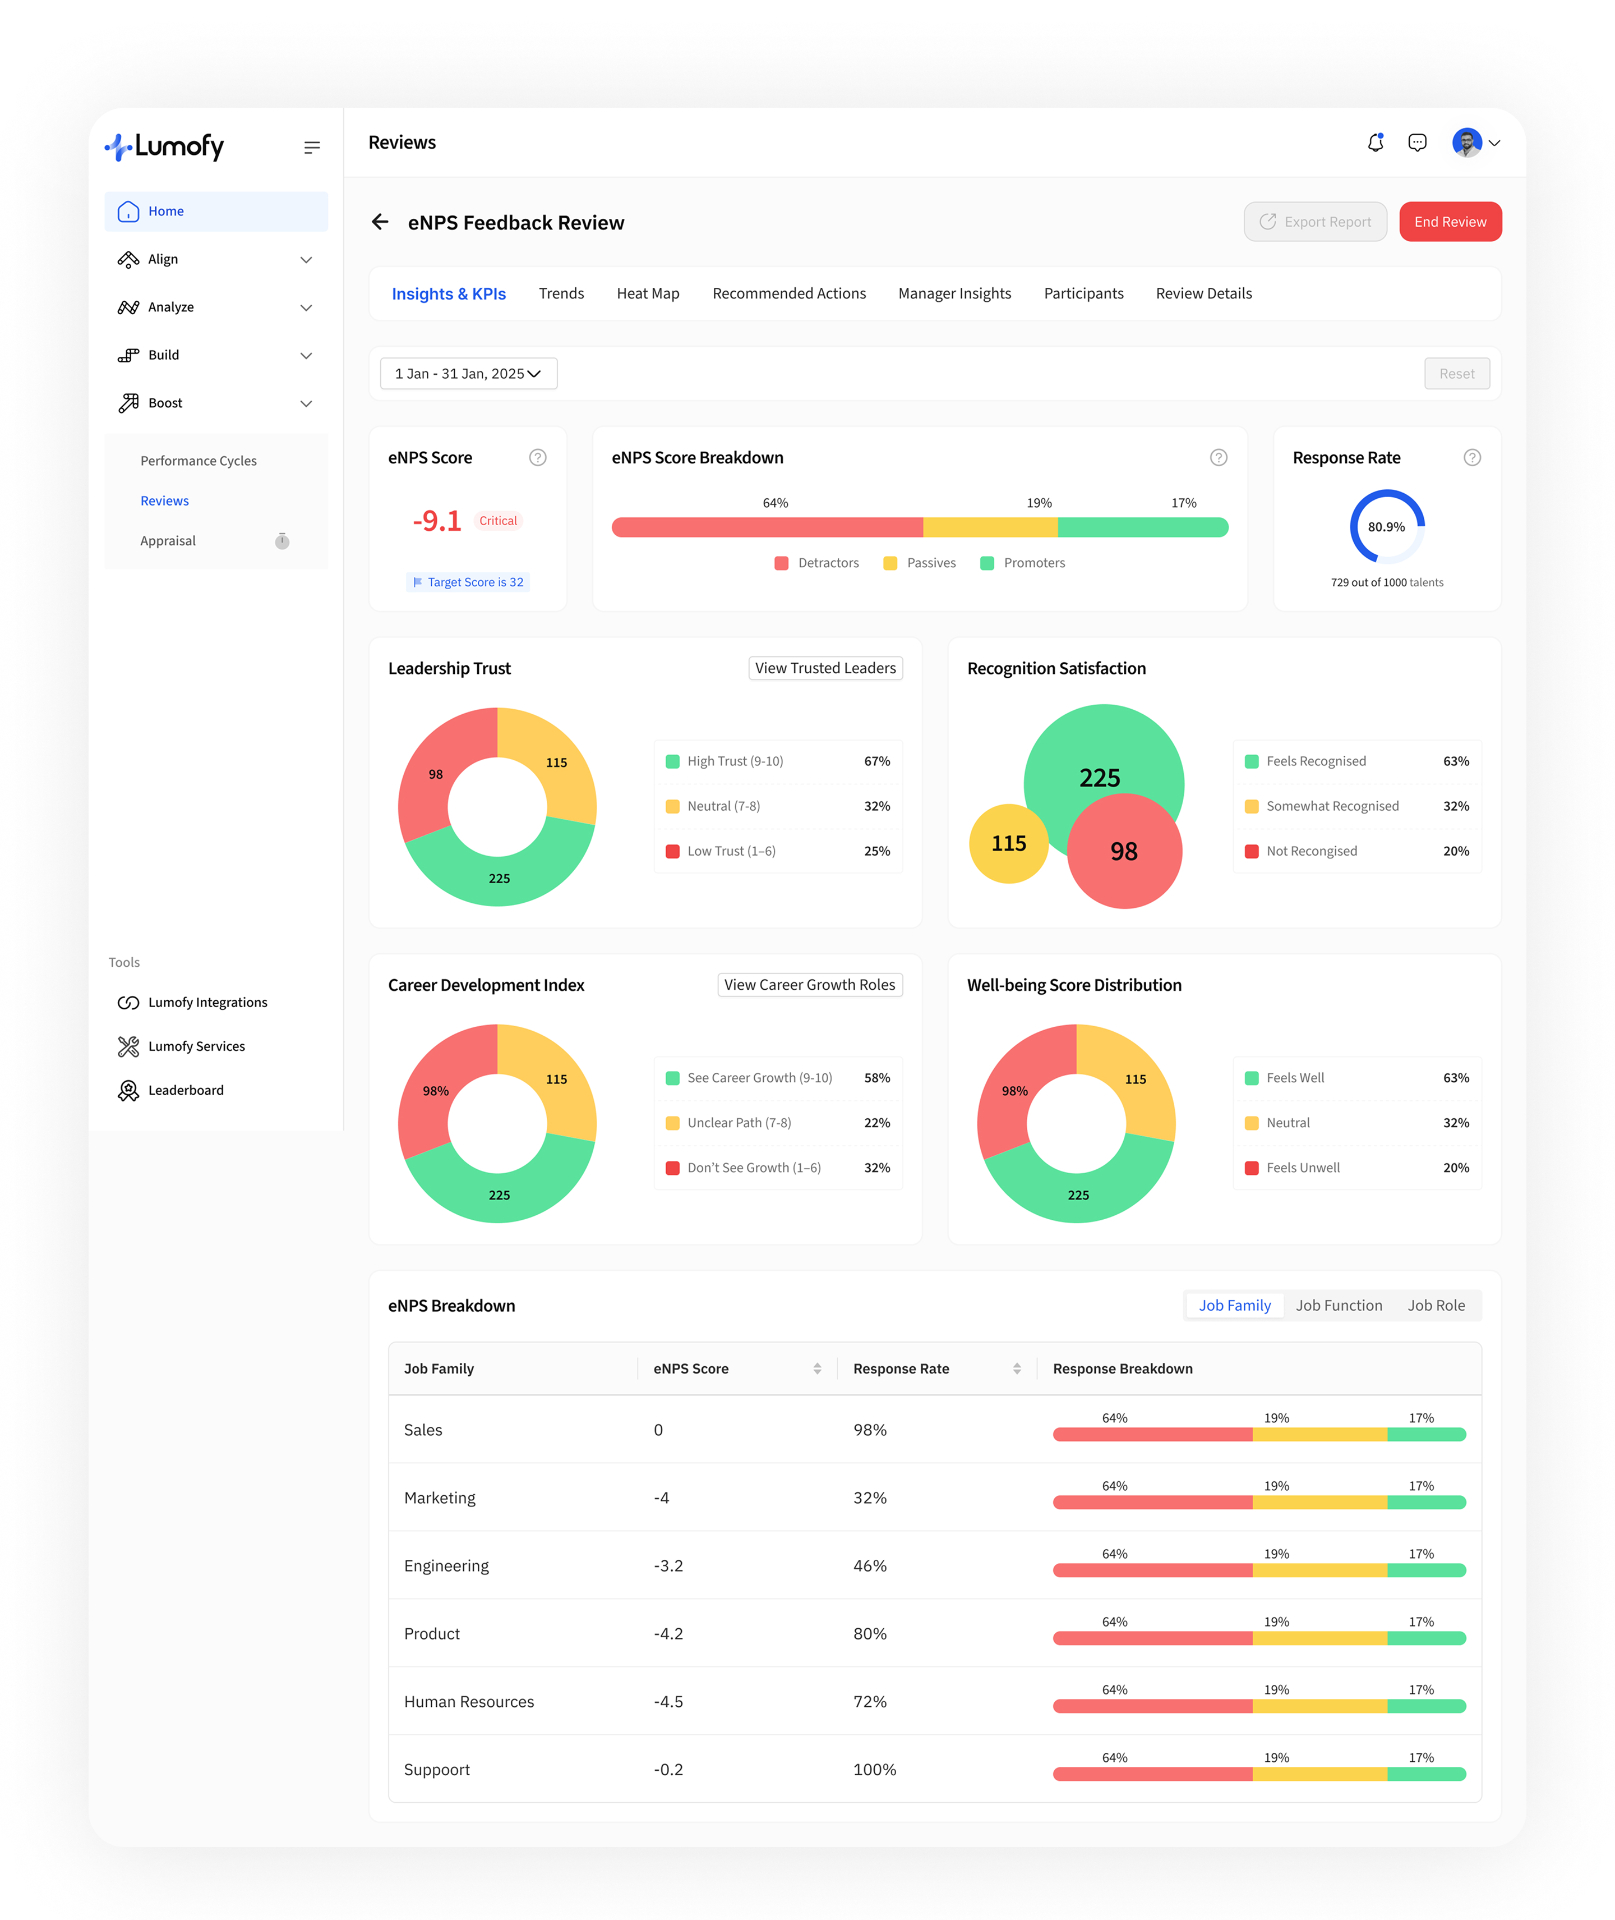
Task: Select Job Role breakdown toggle
Action: tap(1436, 1305)
